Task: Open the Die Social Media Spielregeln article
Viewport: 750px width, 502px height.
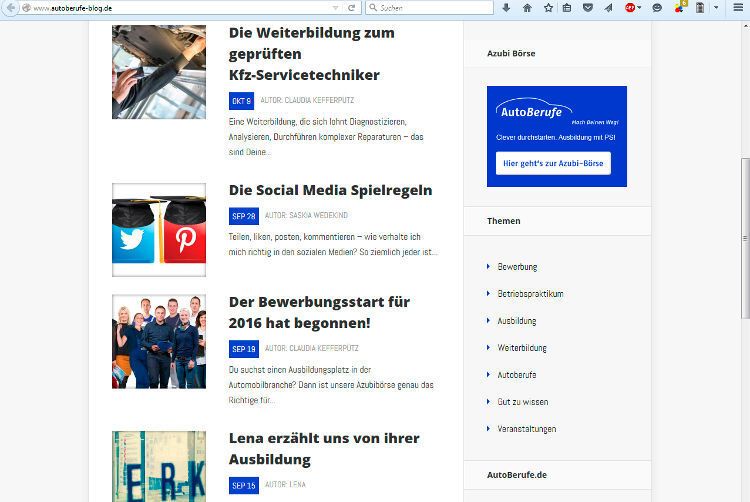Action: coord(331,190)
